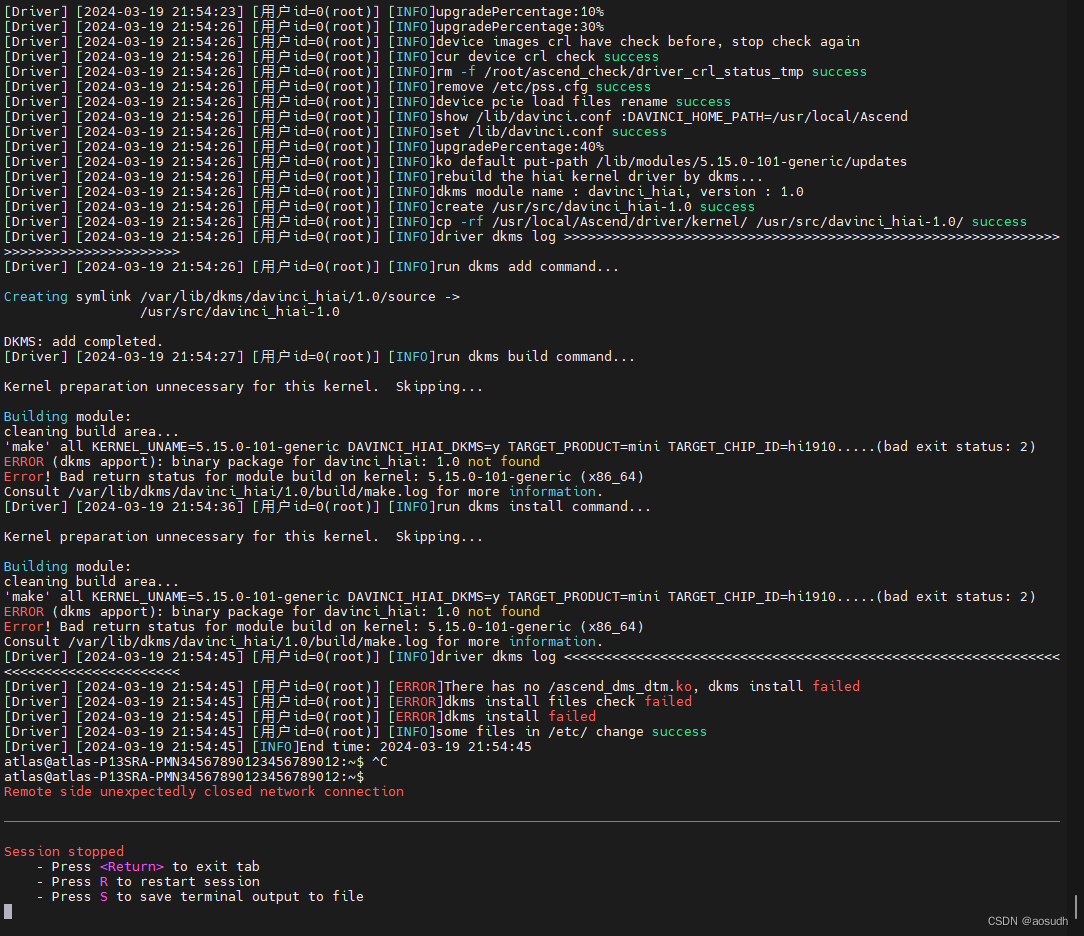Click the "CSDN @aosudh" label
This screenshot has height=936, width=1084.
[1027, 921]
